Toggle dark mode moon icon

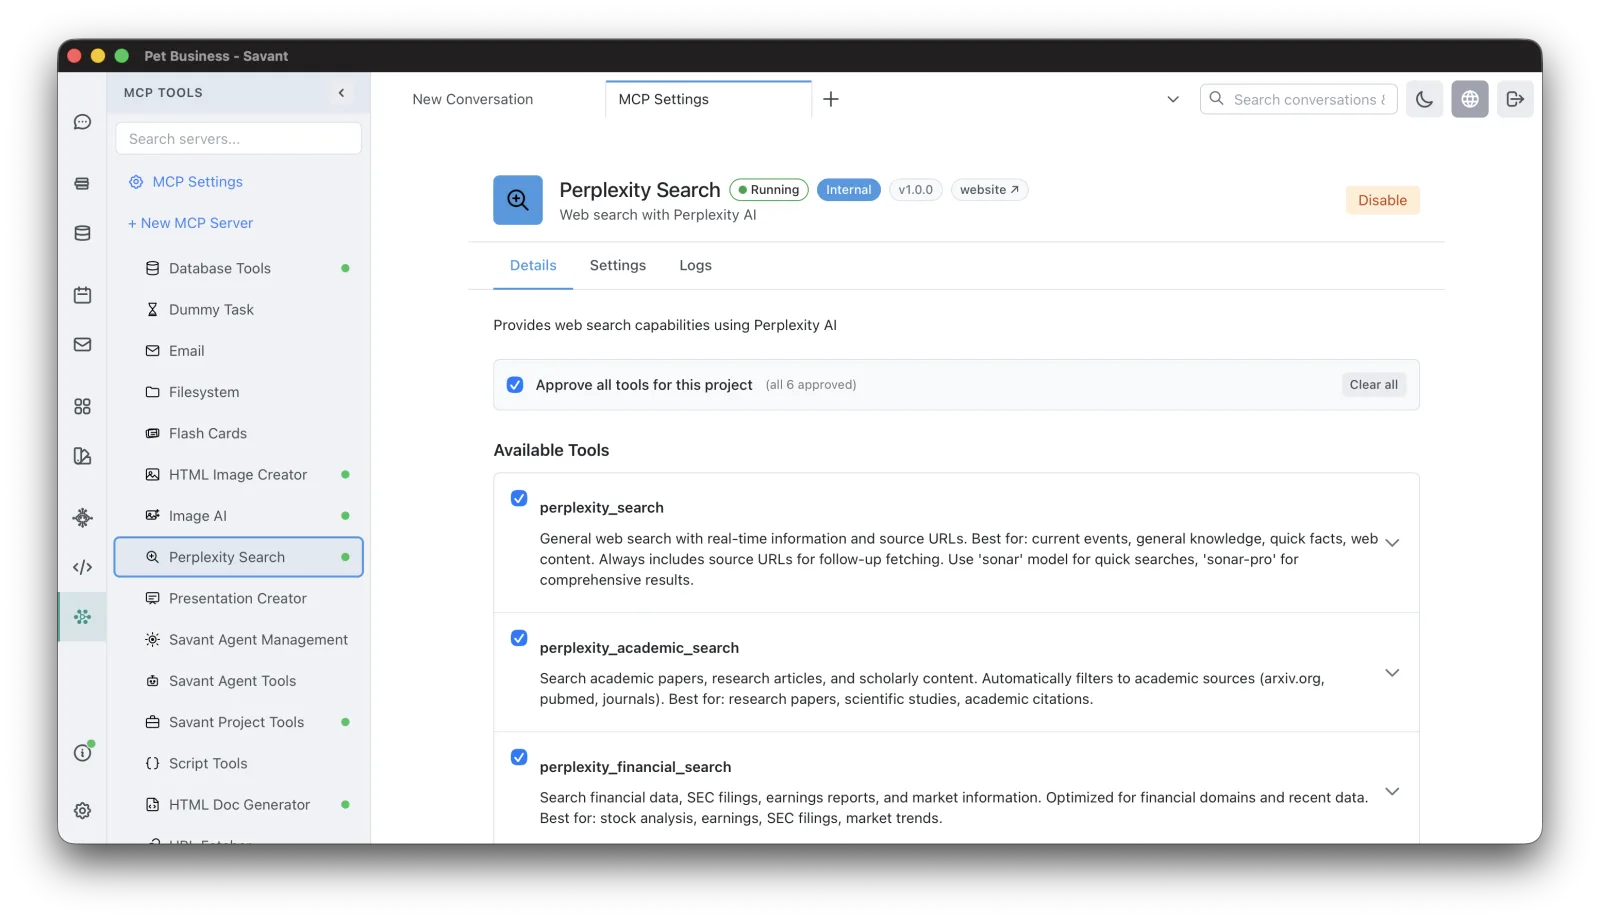1424,99
